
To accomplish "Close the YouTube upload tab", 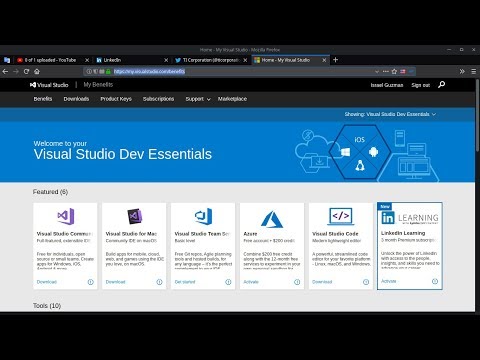I will [87, 60].
